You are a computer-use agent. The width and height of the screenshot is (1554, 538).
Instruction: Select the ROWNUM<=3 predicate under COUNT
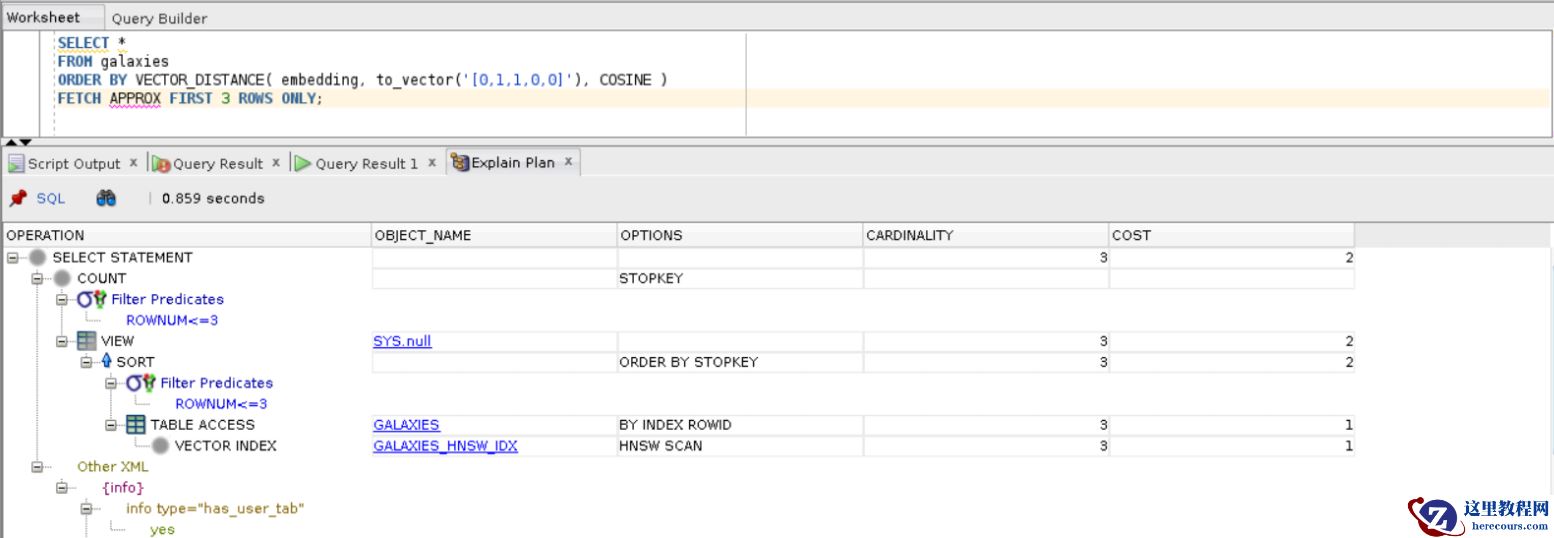(x=172, y=320)
